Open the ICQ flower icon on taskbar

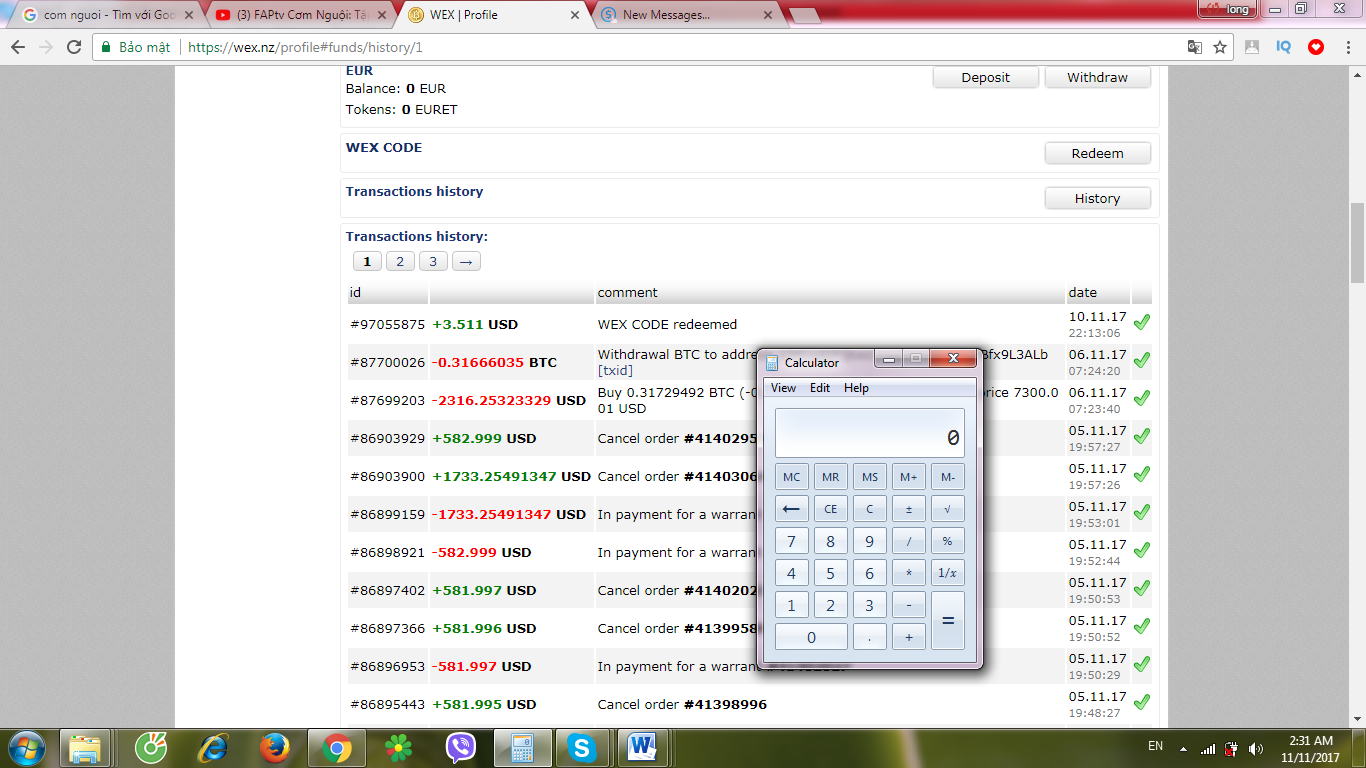(x=399, y=747)
